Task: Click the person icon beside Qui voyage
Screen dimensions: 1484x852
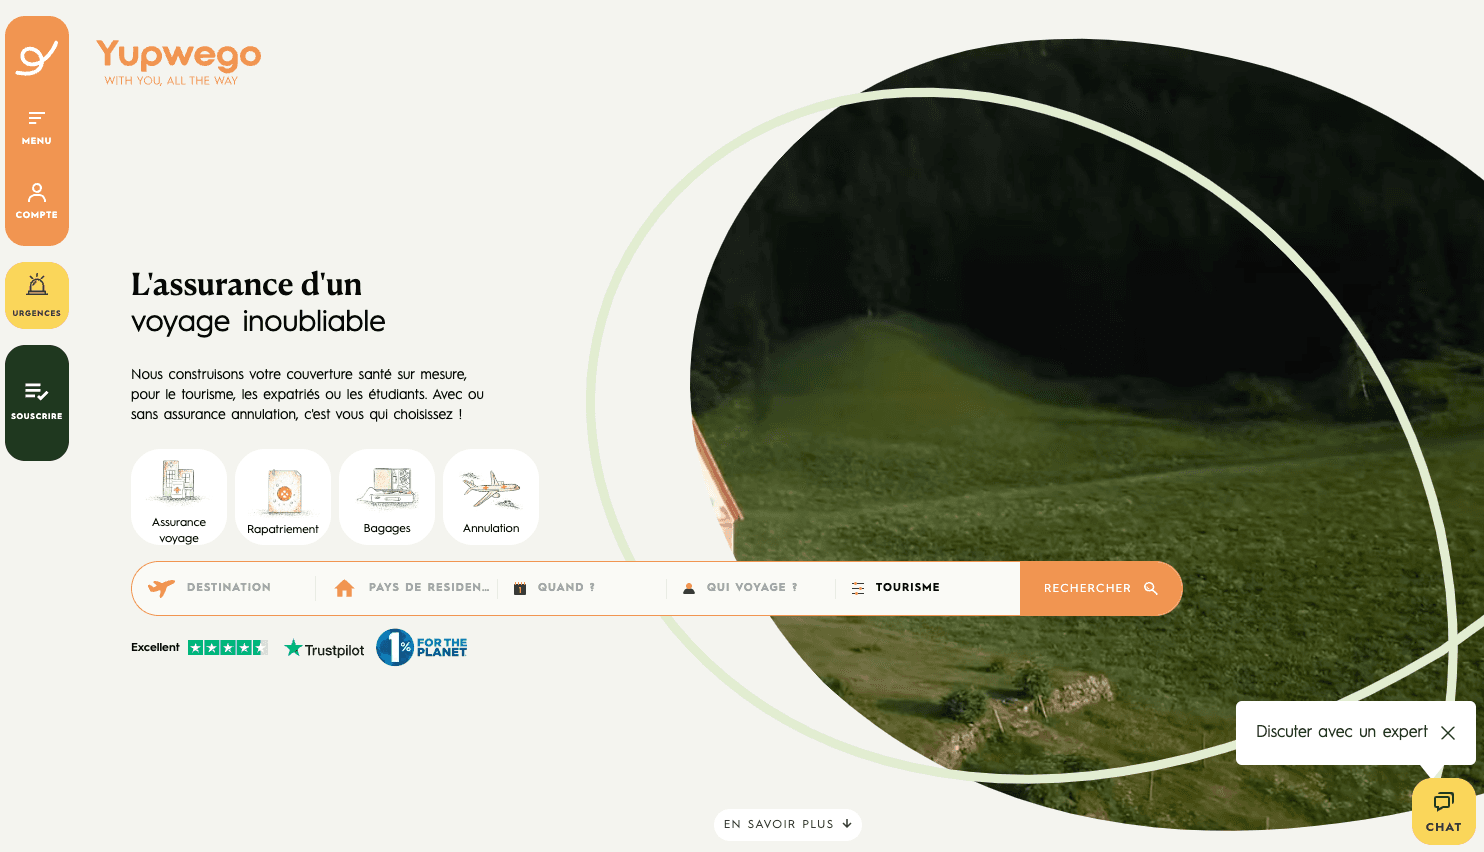Action: (x=688, y=588)
